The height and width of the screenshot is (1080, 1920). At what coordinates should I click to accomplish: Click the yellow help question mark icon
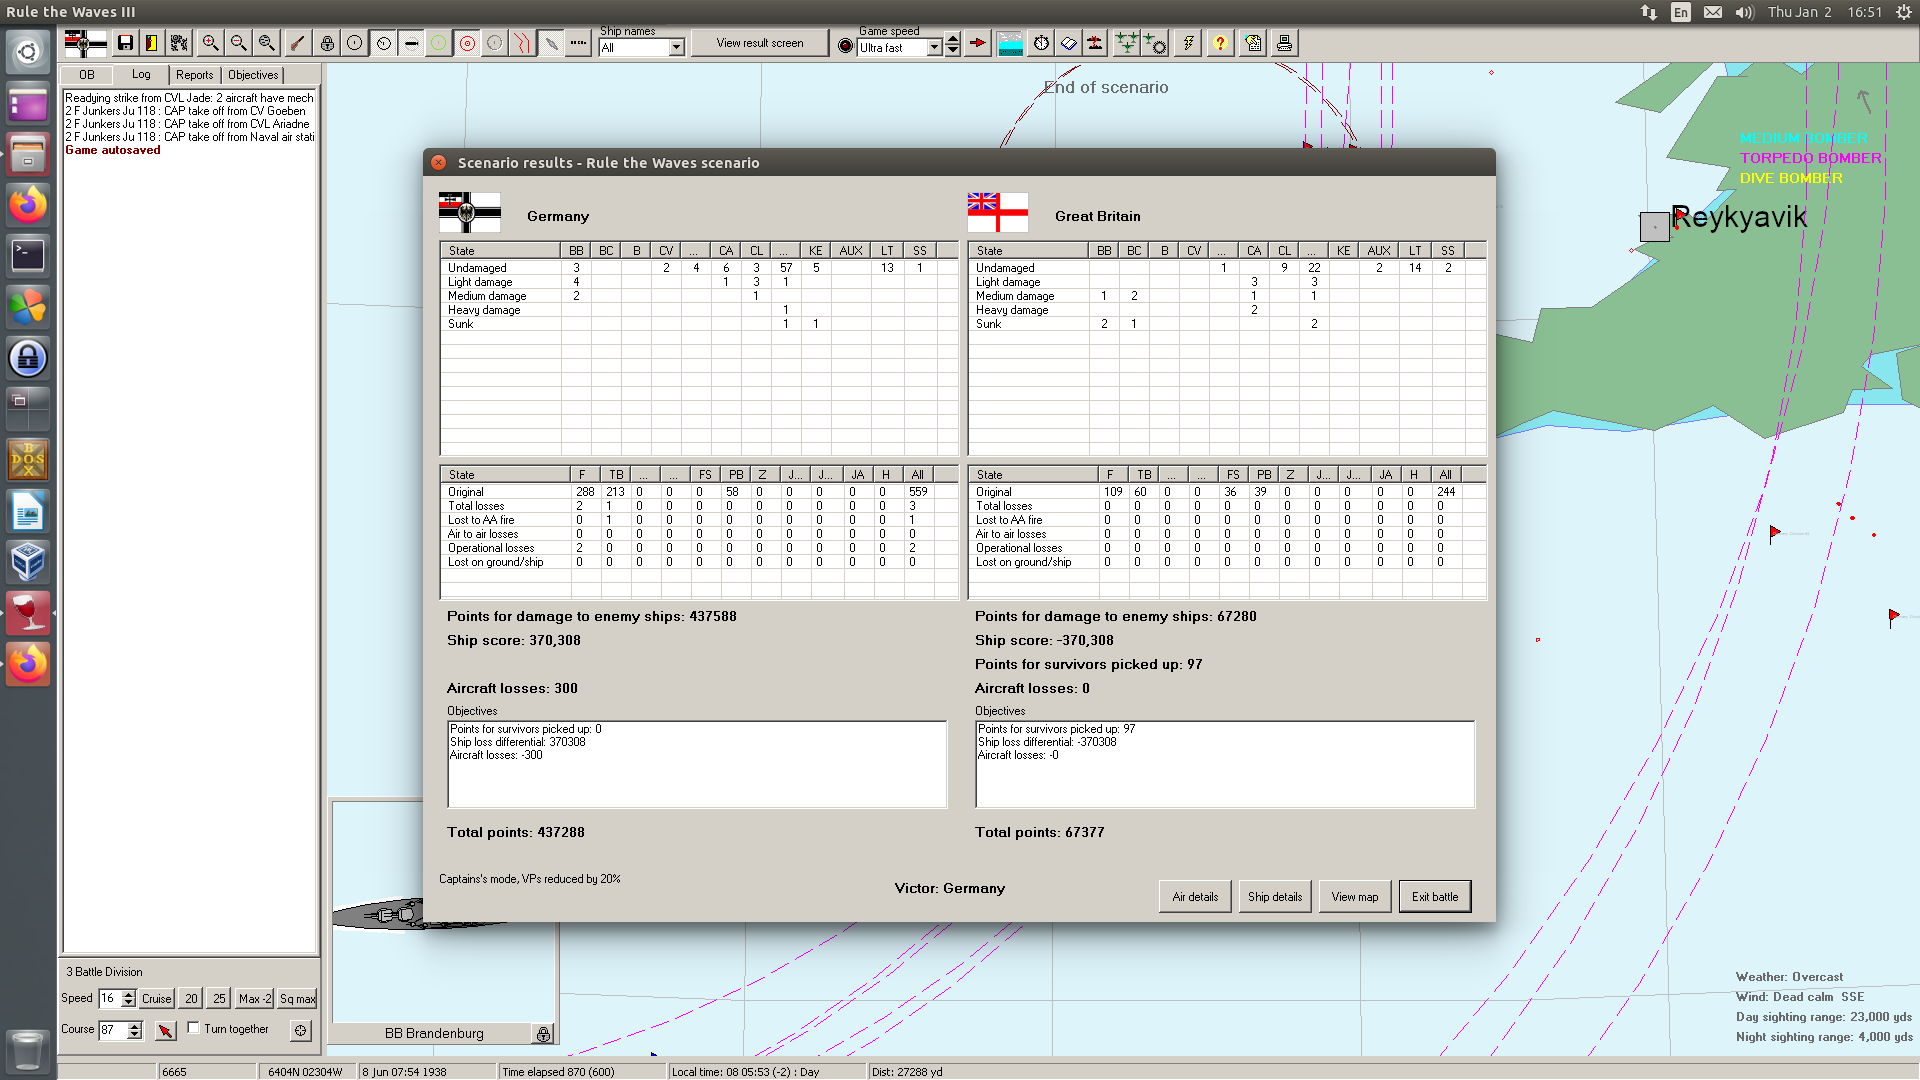[x=1220, y=43]
